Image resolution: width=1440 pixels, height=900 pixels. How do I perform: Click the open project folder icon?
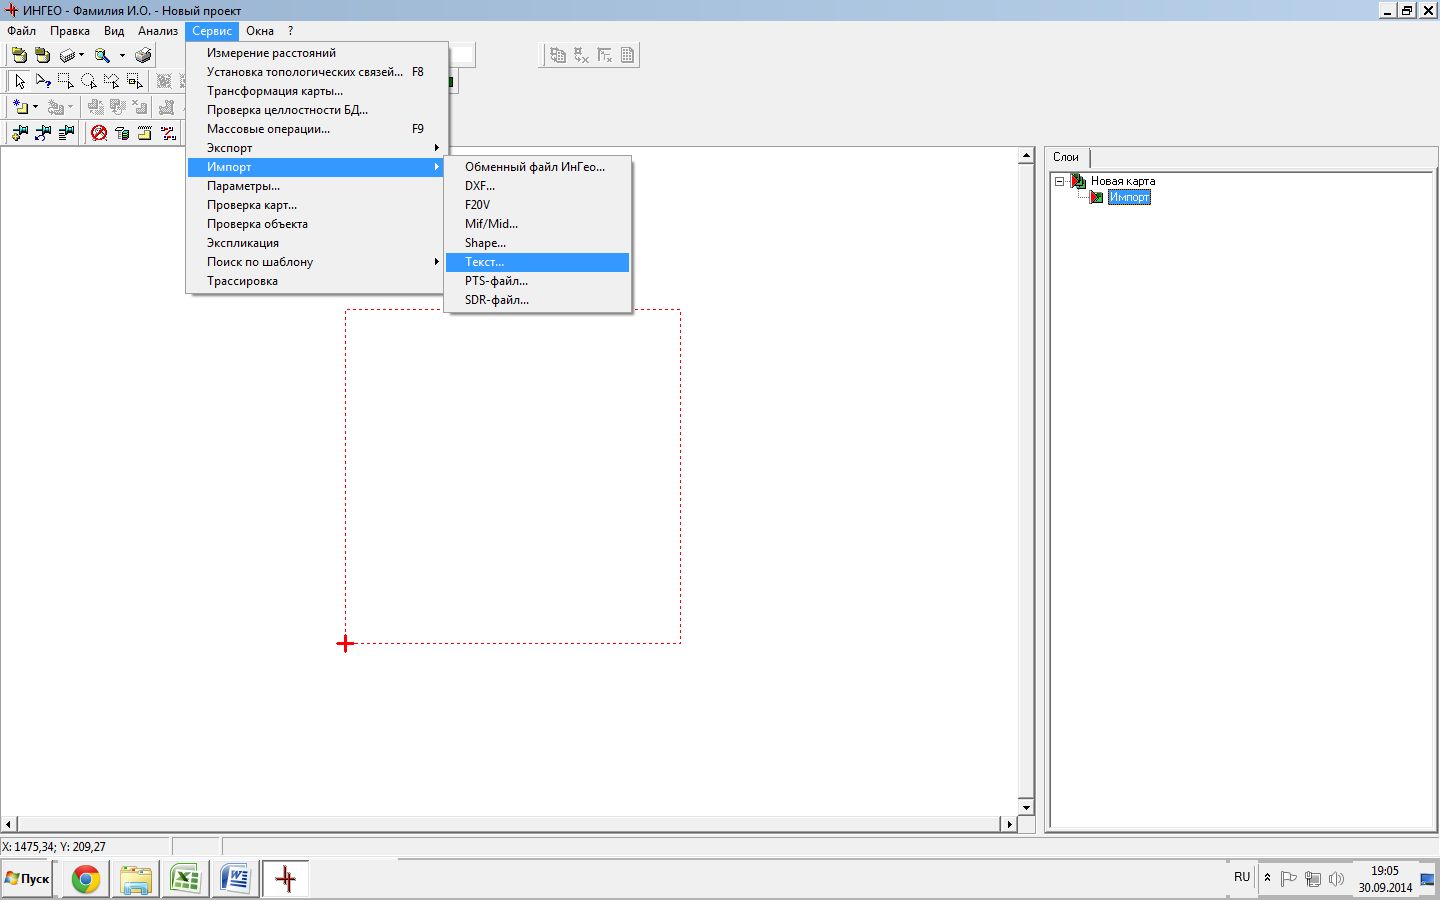coord(19,55)
